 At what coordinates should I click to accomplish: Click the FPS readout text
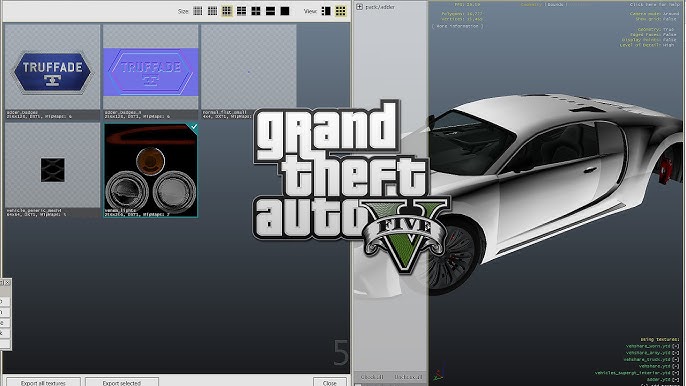(x=467, y=4)
